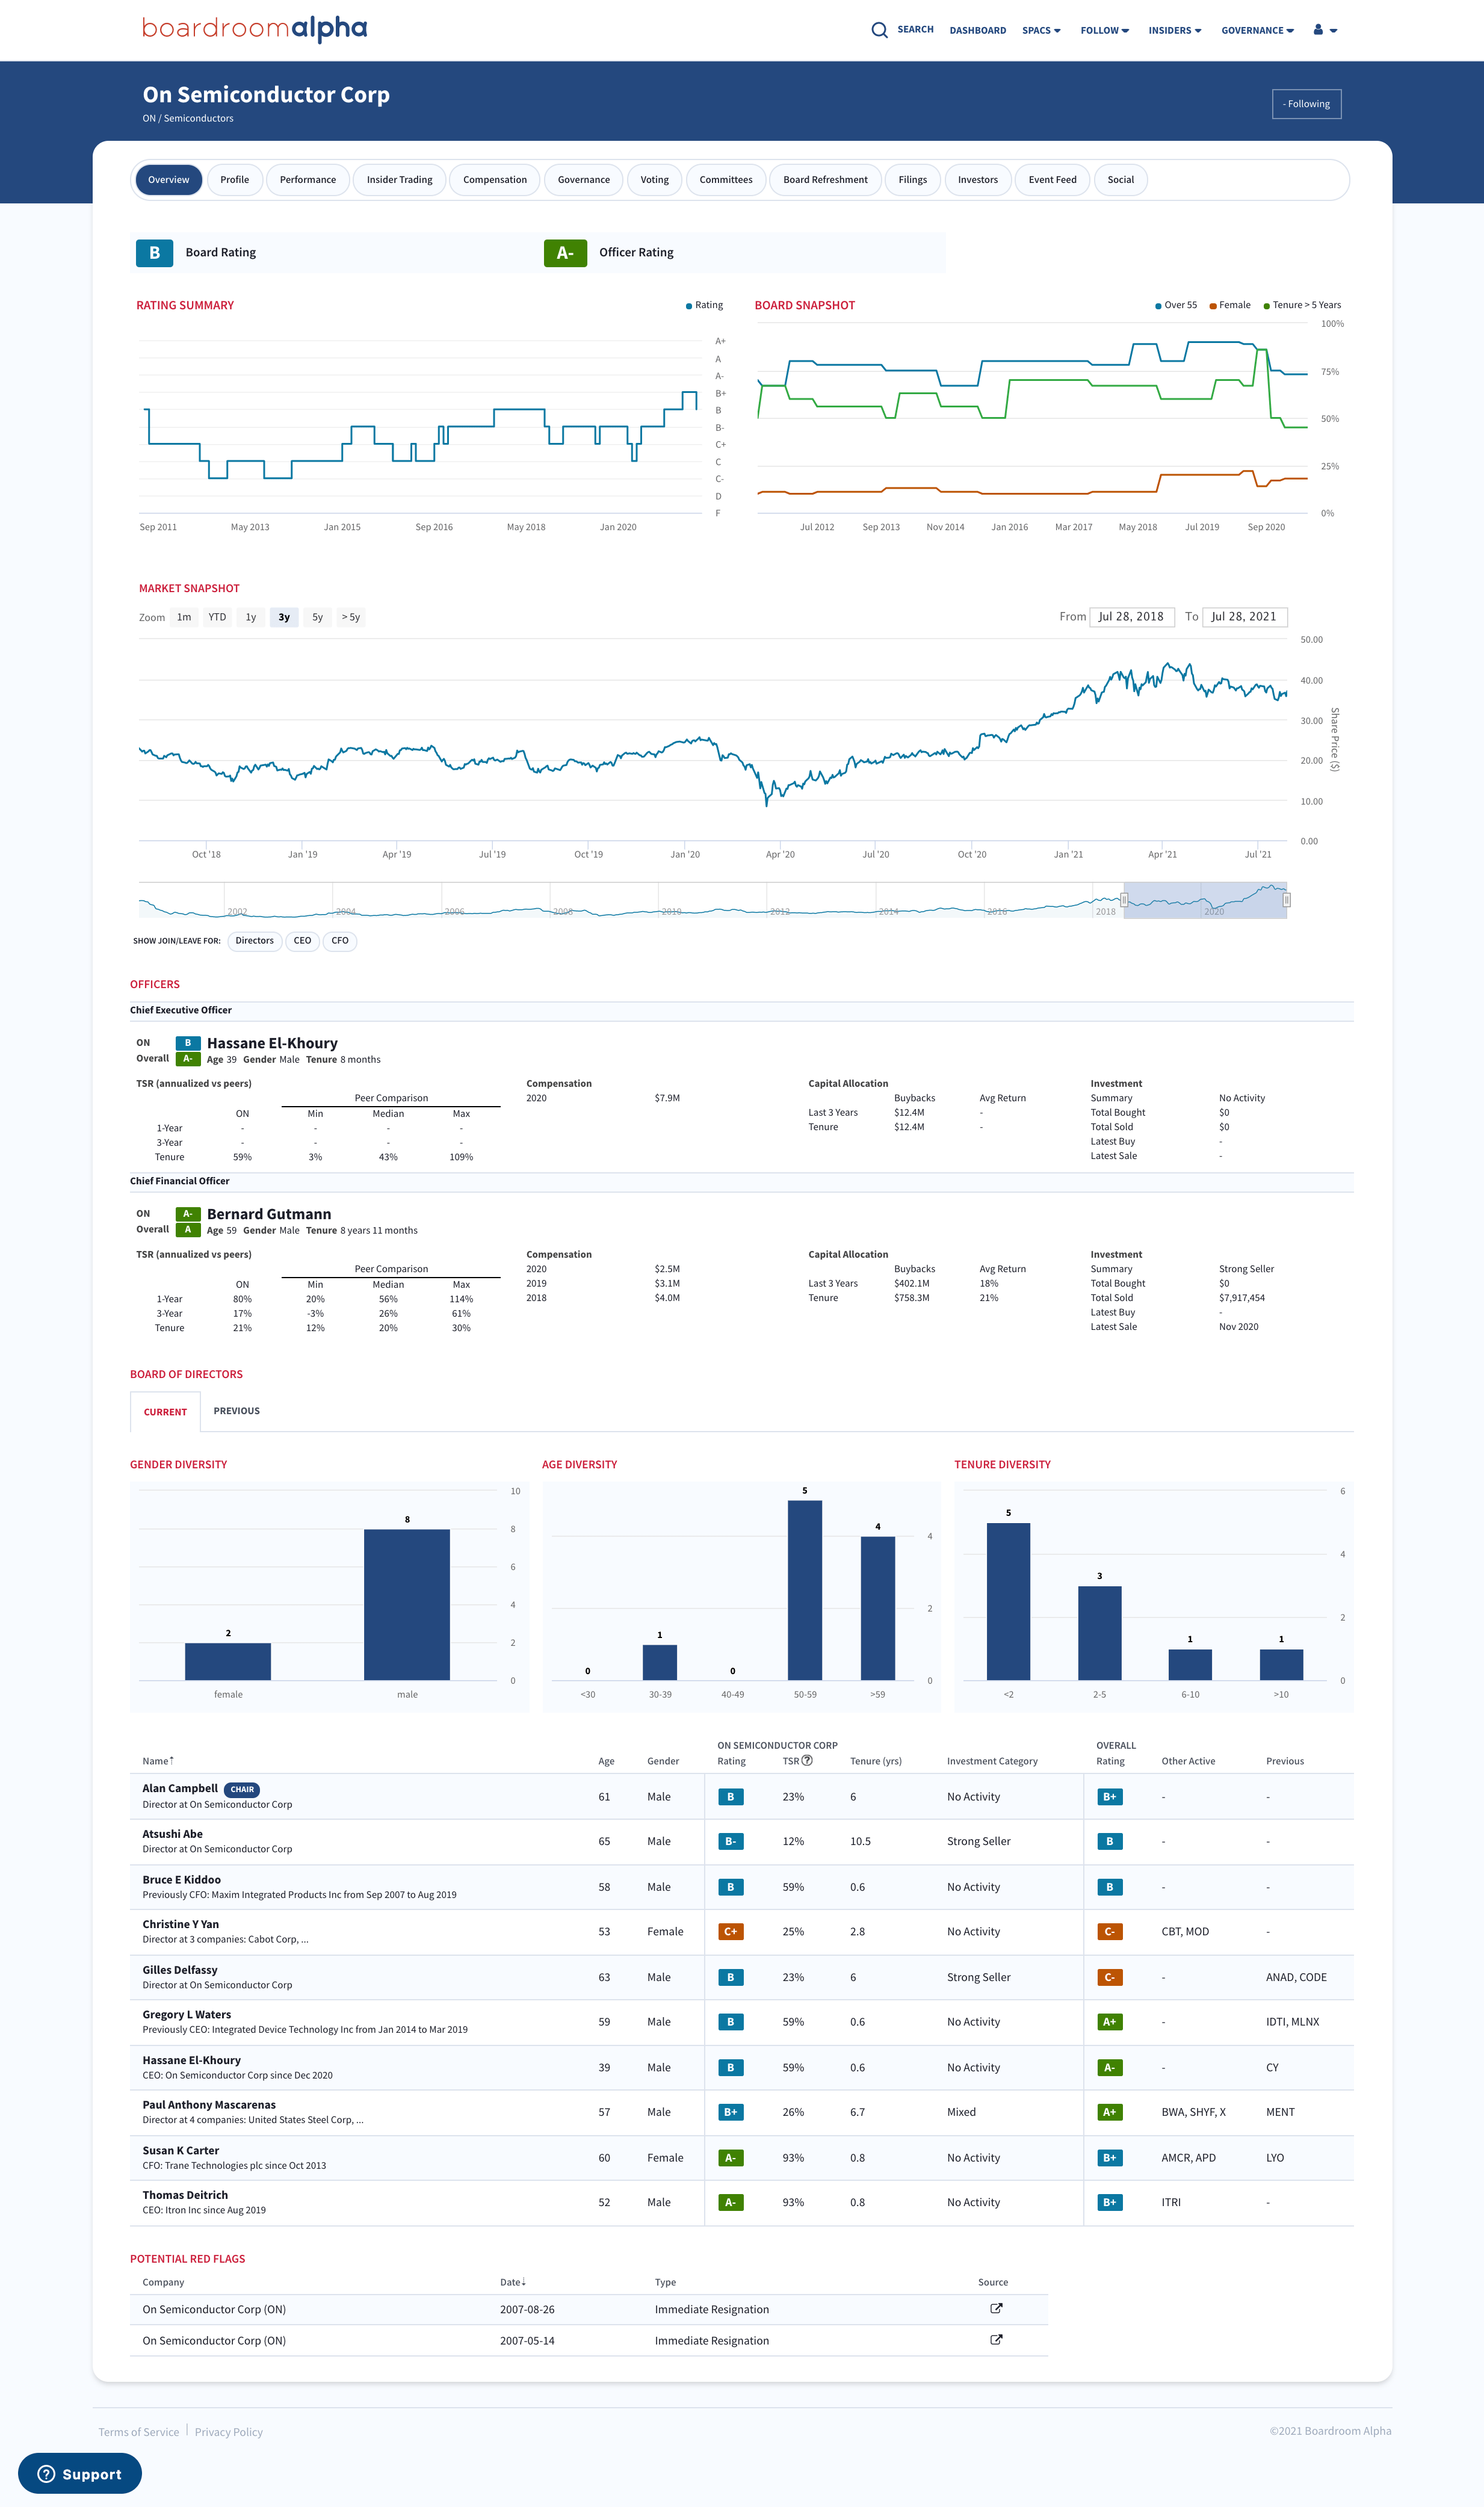Toggle CEO join/leave markers

point(302,940)
